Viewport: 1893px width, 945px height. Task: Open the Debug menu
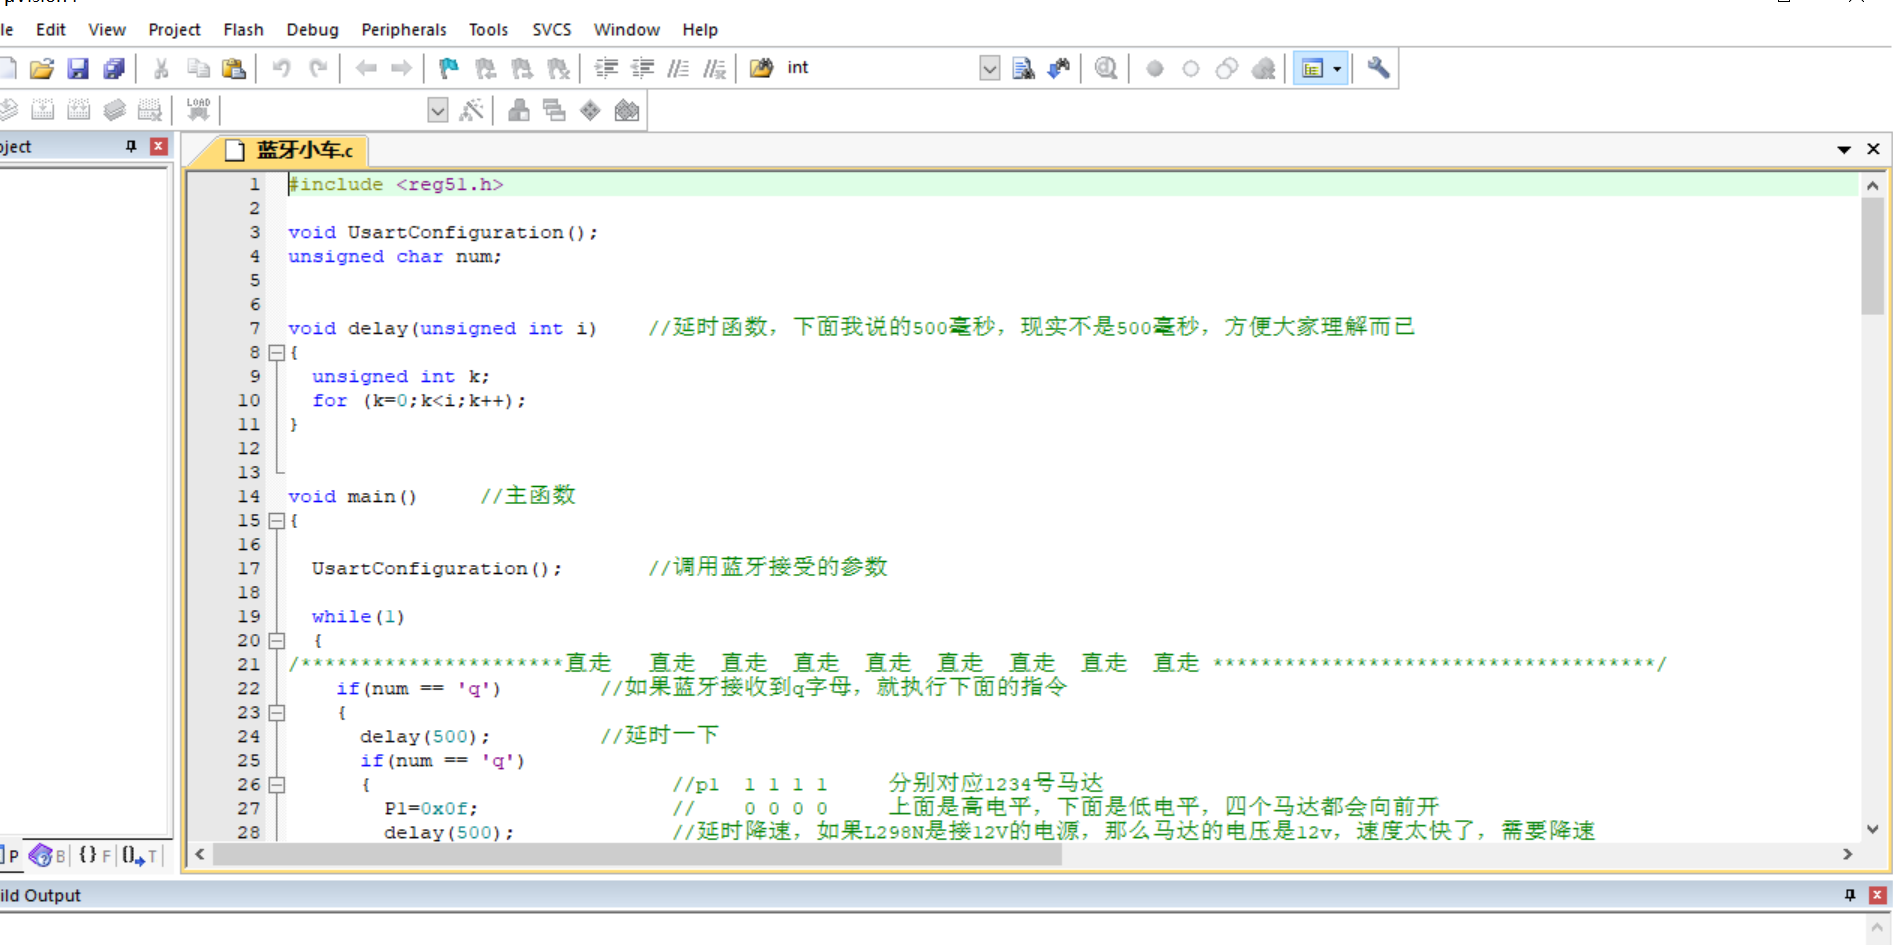pos(312,30)
